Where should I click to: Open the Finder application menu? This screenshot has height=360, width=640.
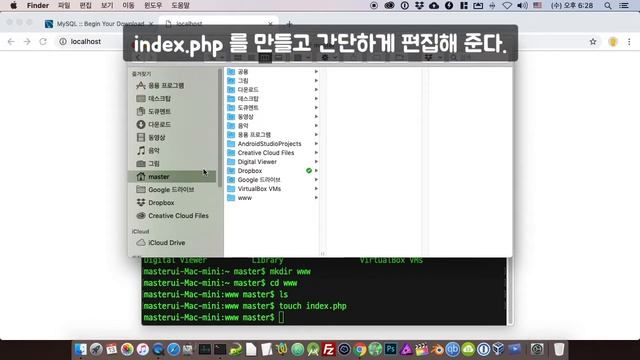point(38,5)
